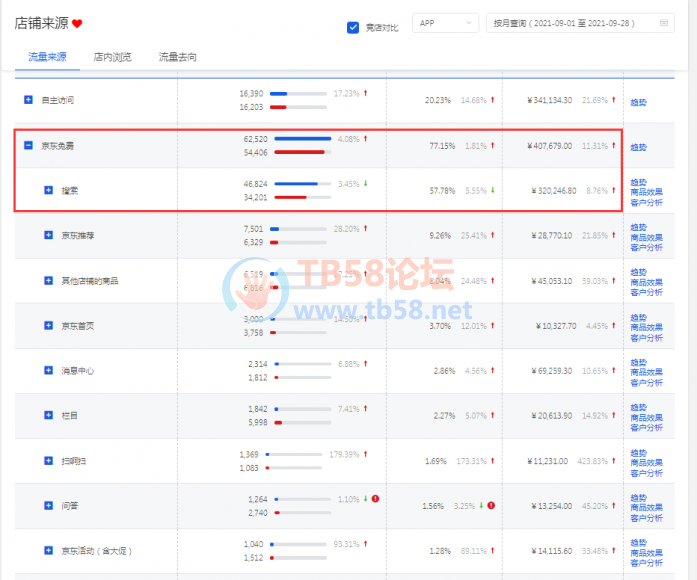Click the ¥320,246.80 amount in 搜索 row
697x580 pixels.
(x=554, y=191)
